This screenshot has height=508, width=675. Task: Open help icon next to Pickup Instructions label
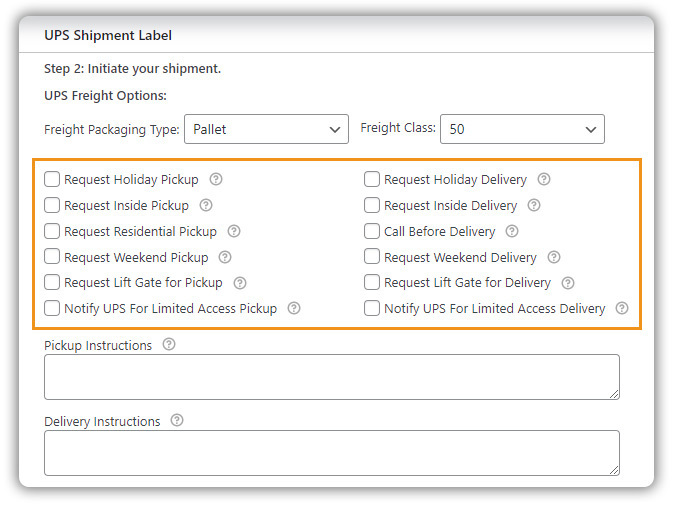point(169,344)
